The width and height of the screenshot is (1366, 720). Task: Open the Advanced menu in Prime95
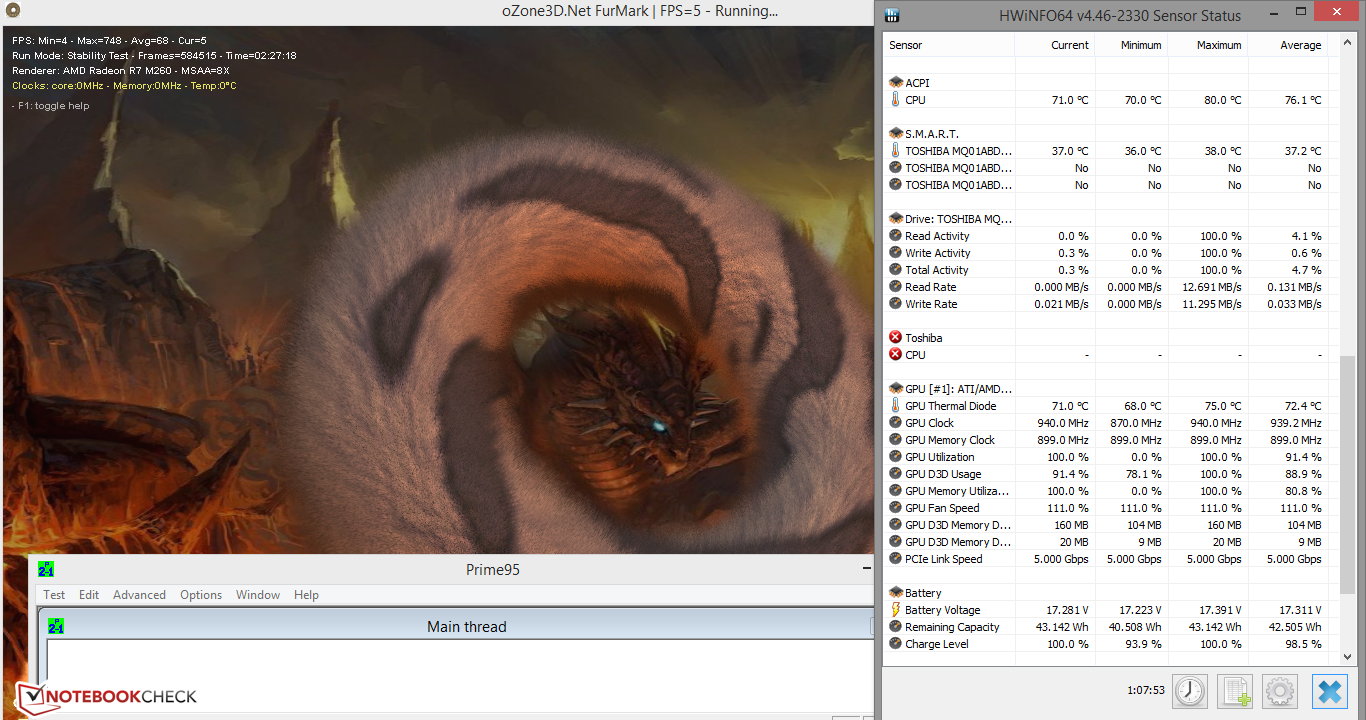click(x=139, y=594)
